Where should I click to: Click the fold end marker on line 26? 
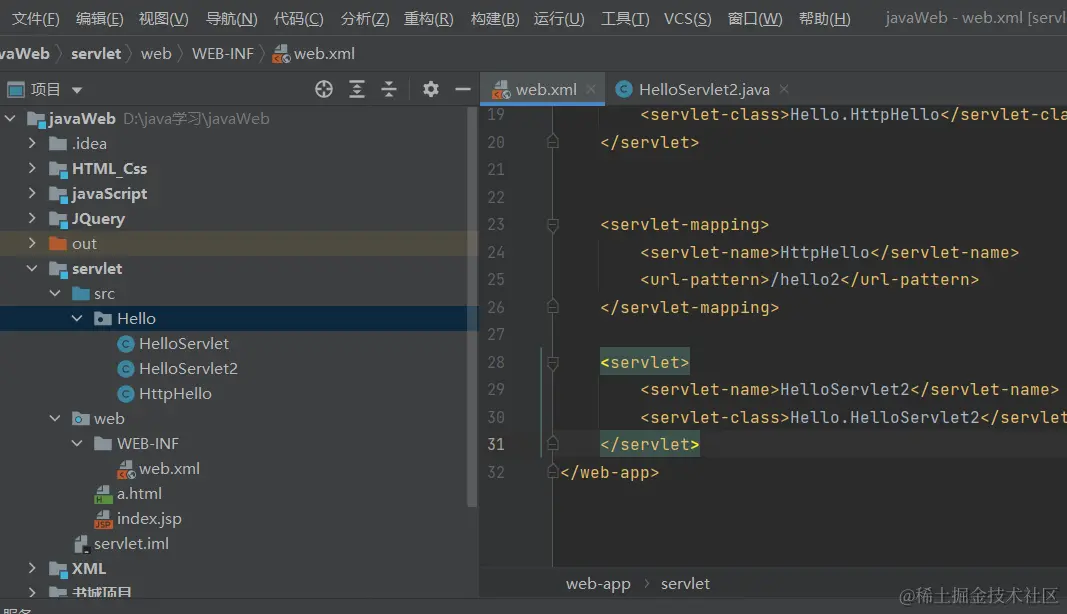tap(553, 307)
